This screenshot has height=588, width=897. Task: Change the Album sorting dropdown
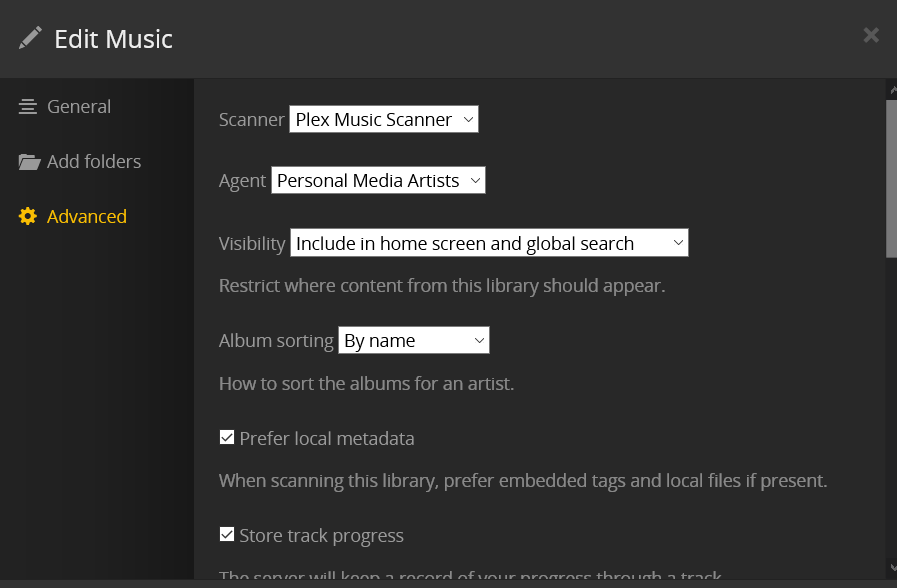click(x=413, y=341)
